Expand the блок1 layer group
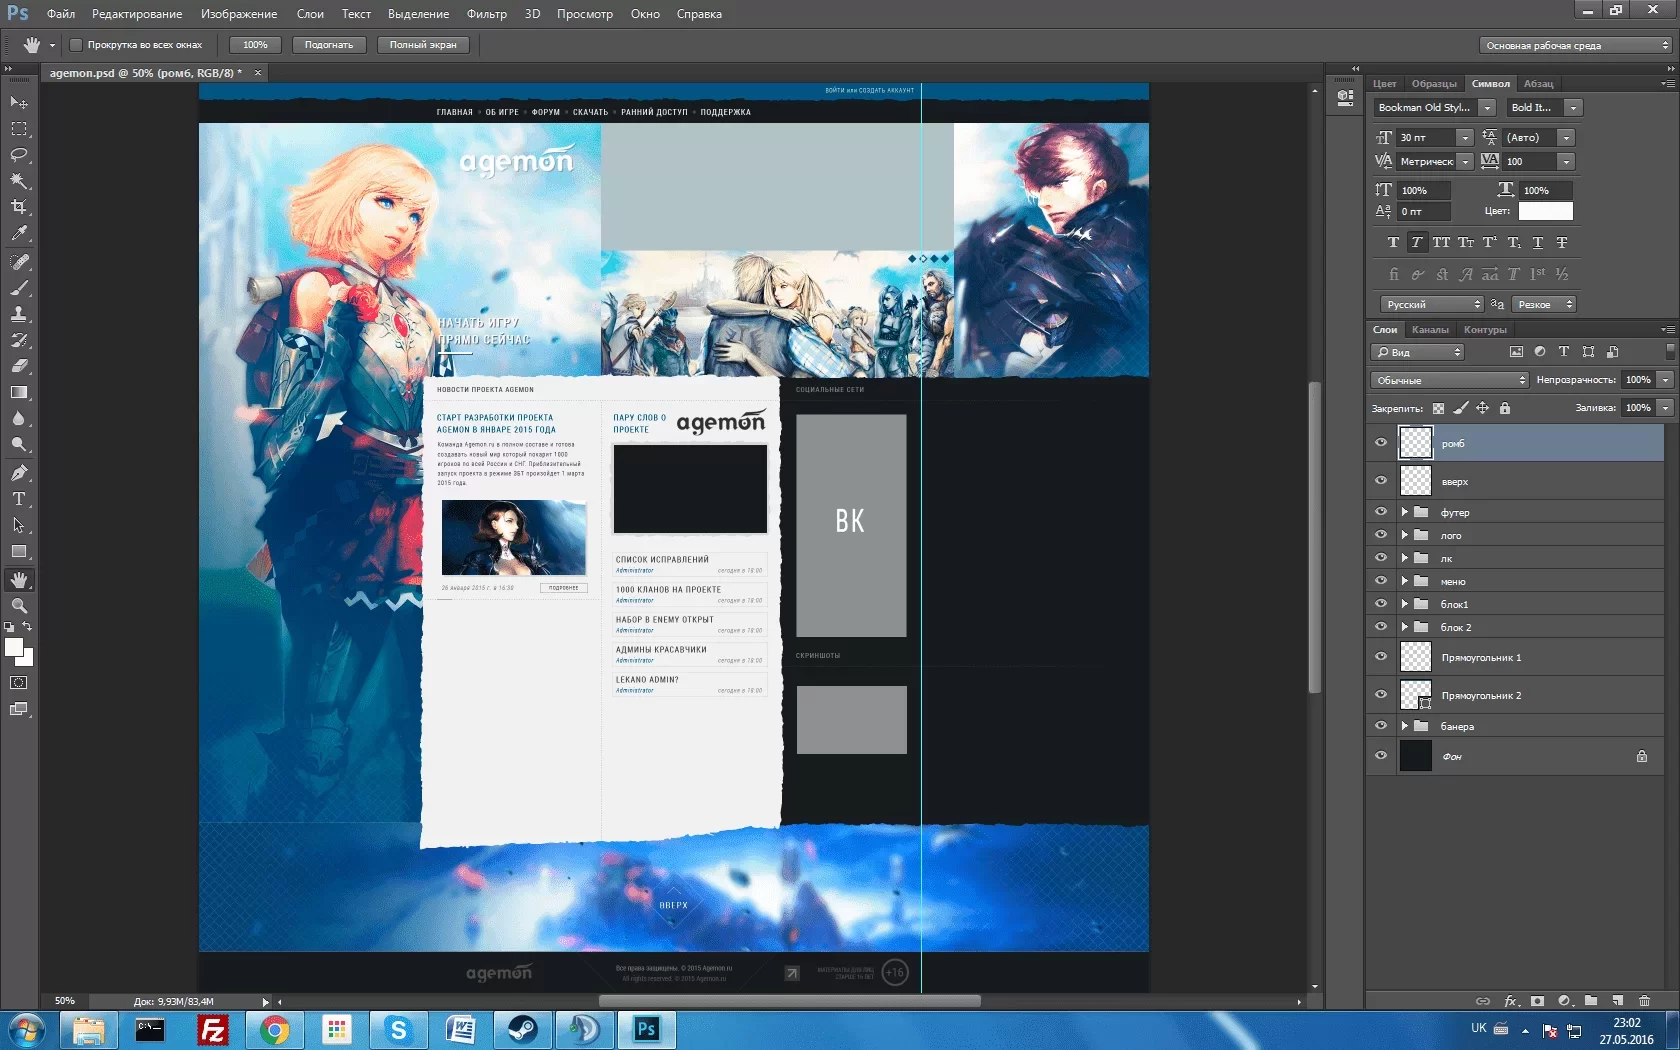1680x1050 pixels. (x=1404, y=604)
